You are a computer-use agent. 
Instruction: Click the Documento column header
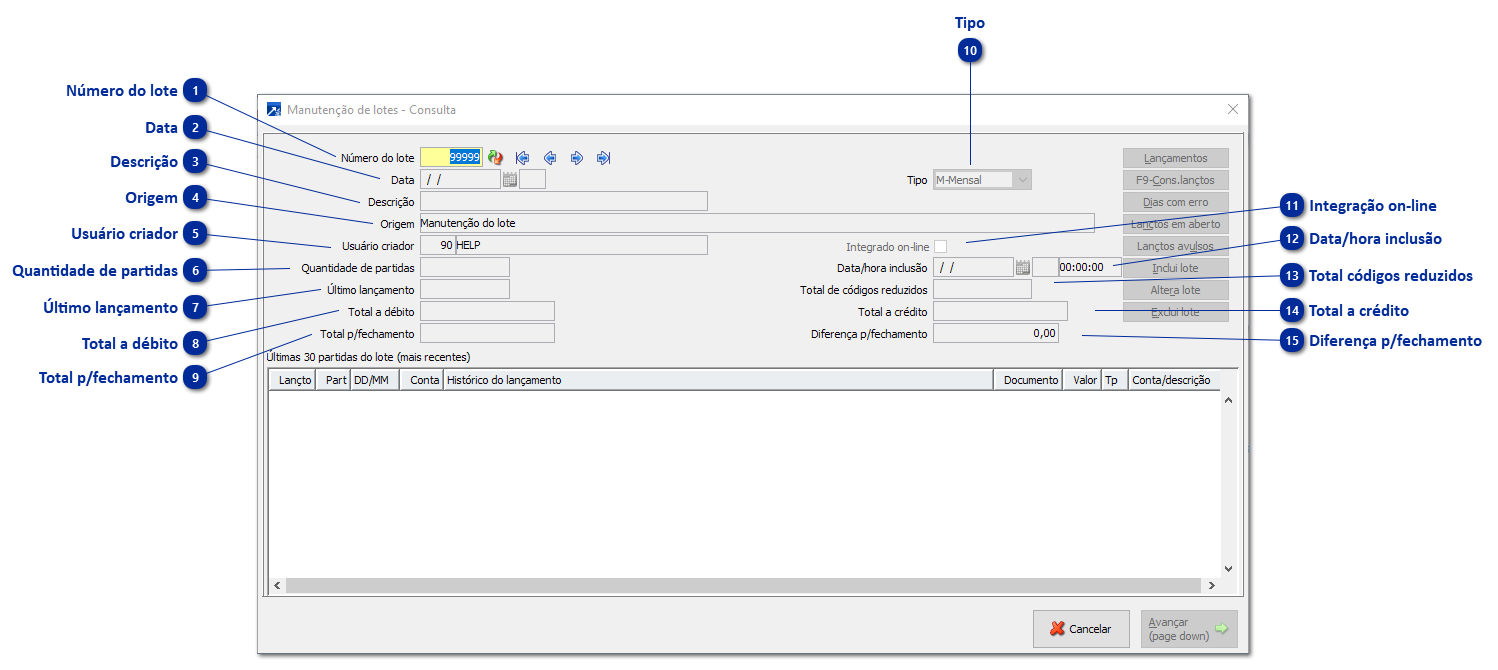(1027, 380)
